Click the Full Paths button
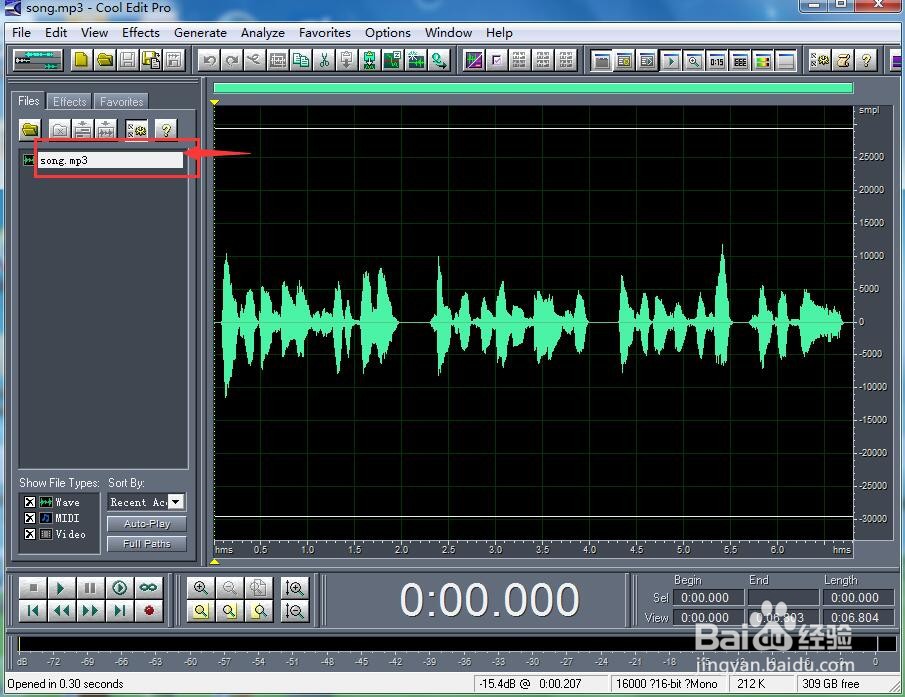This screenshot has height=697, width=905. point(147,544)
